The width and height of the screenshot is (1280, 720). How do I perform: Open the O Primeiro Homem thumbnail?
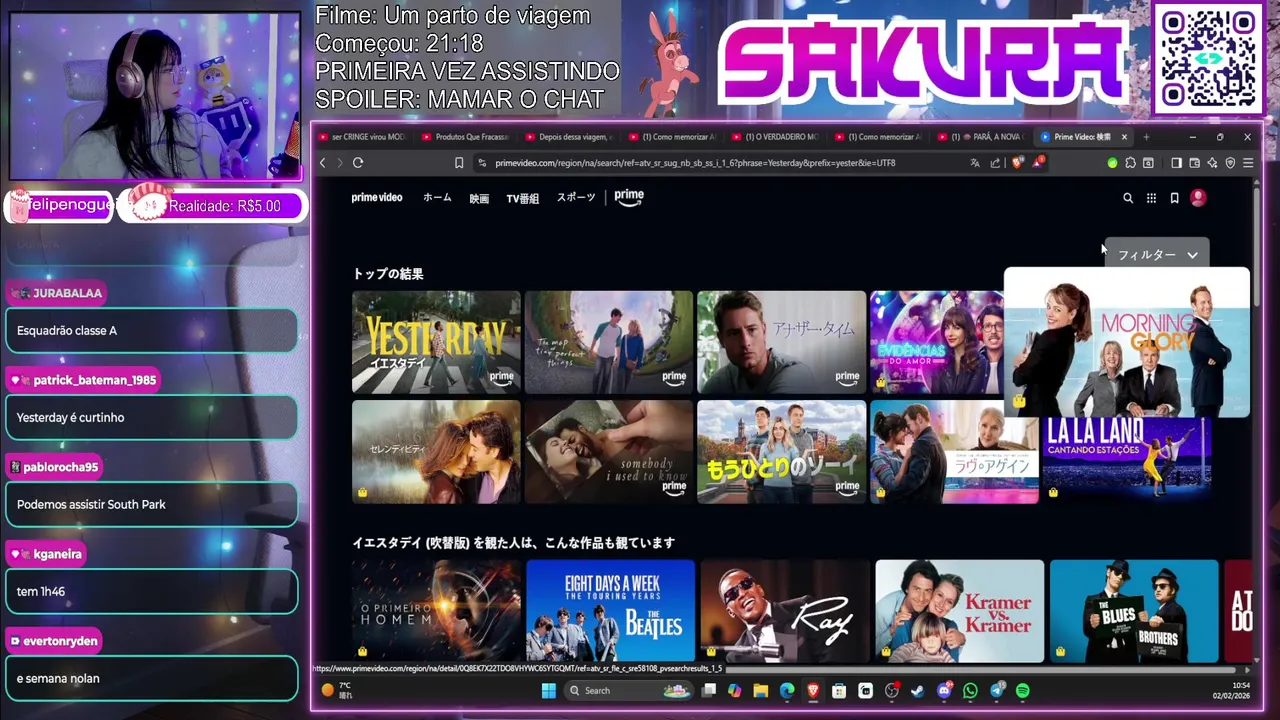tap(436, 611)
